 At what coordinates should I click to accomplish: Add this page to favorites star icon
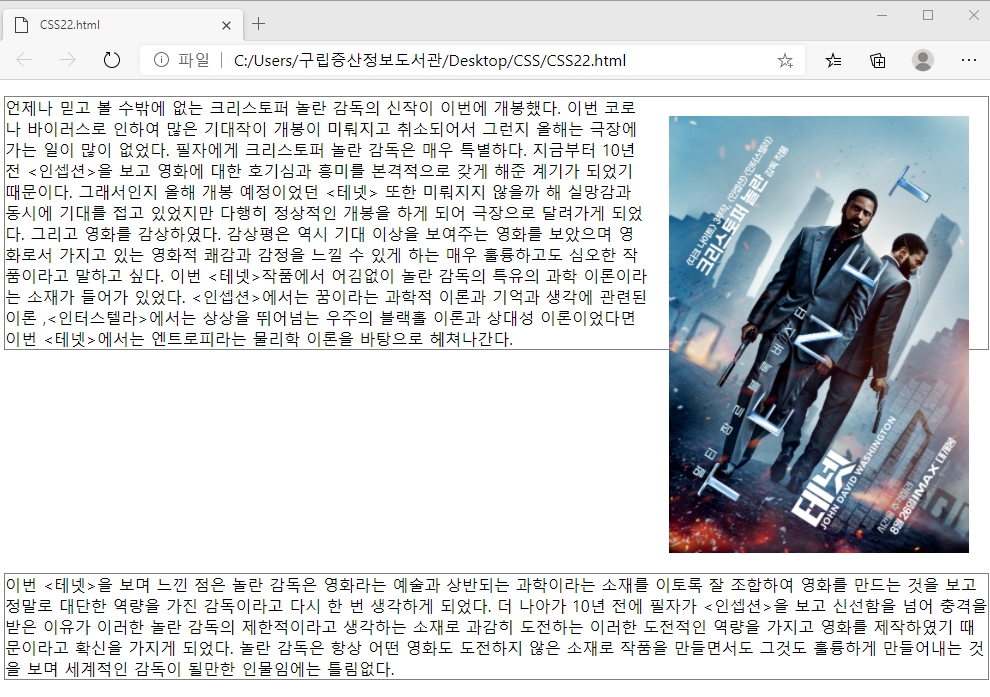pos(785,61)
